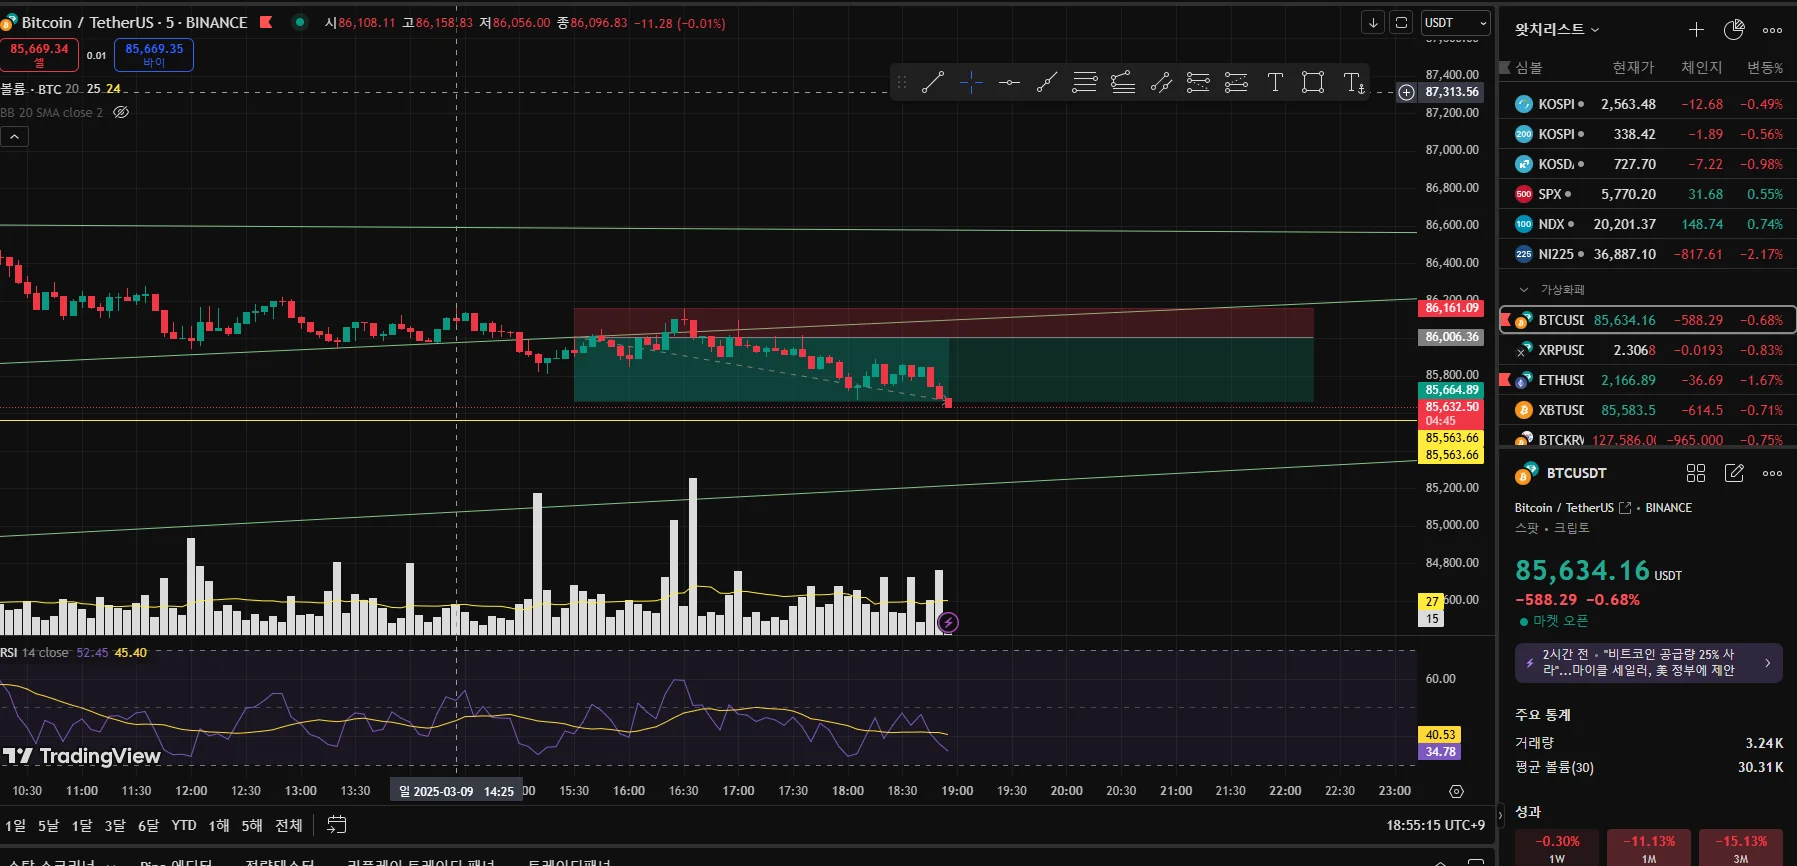Set time range to 1일
Viewport: 1797px width, 866px height.
[x=16, y=825]
